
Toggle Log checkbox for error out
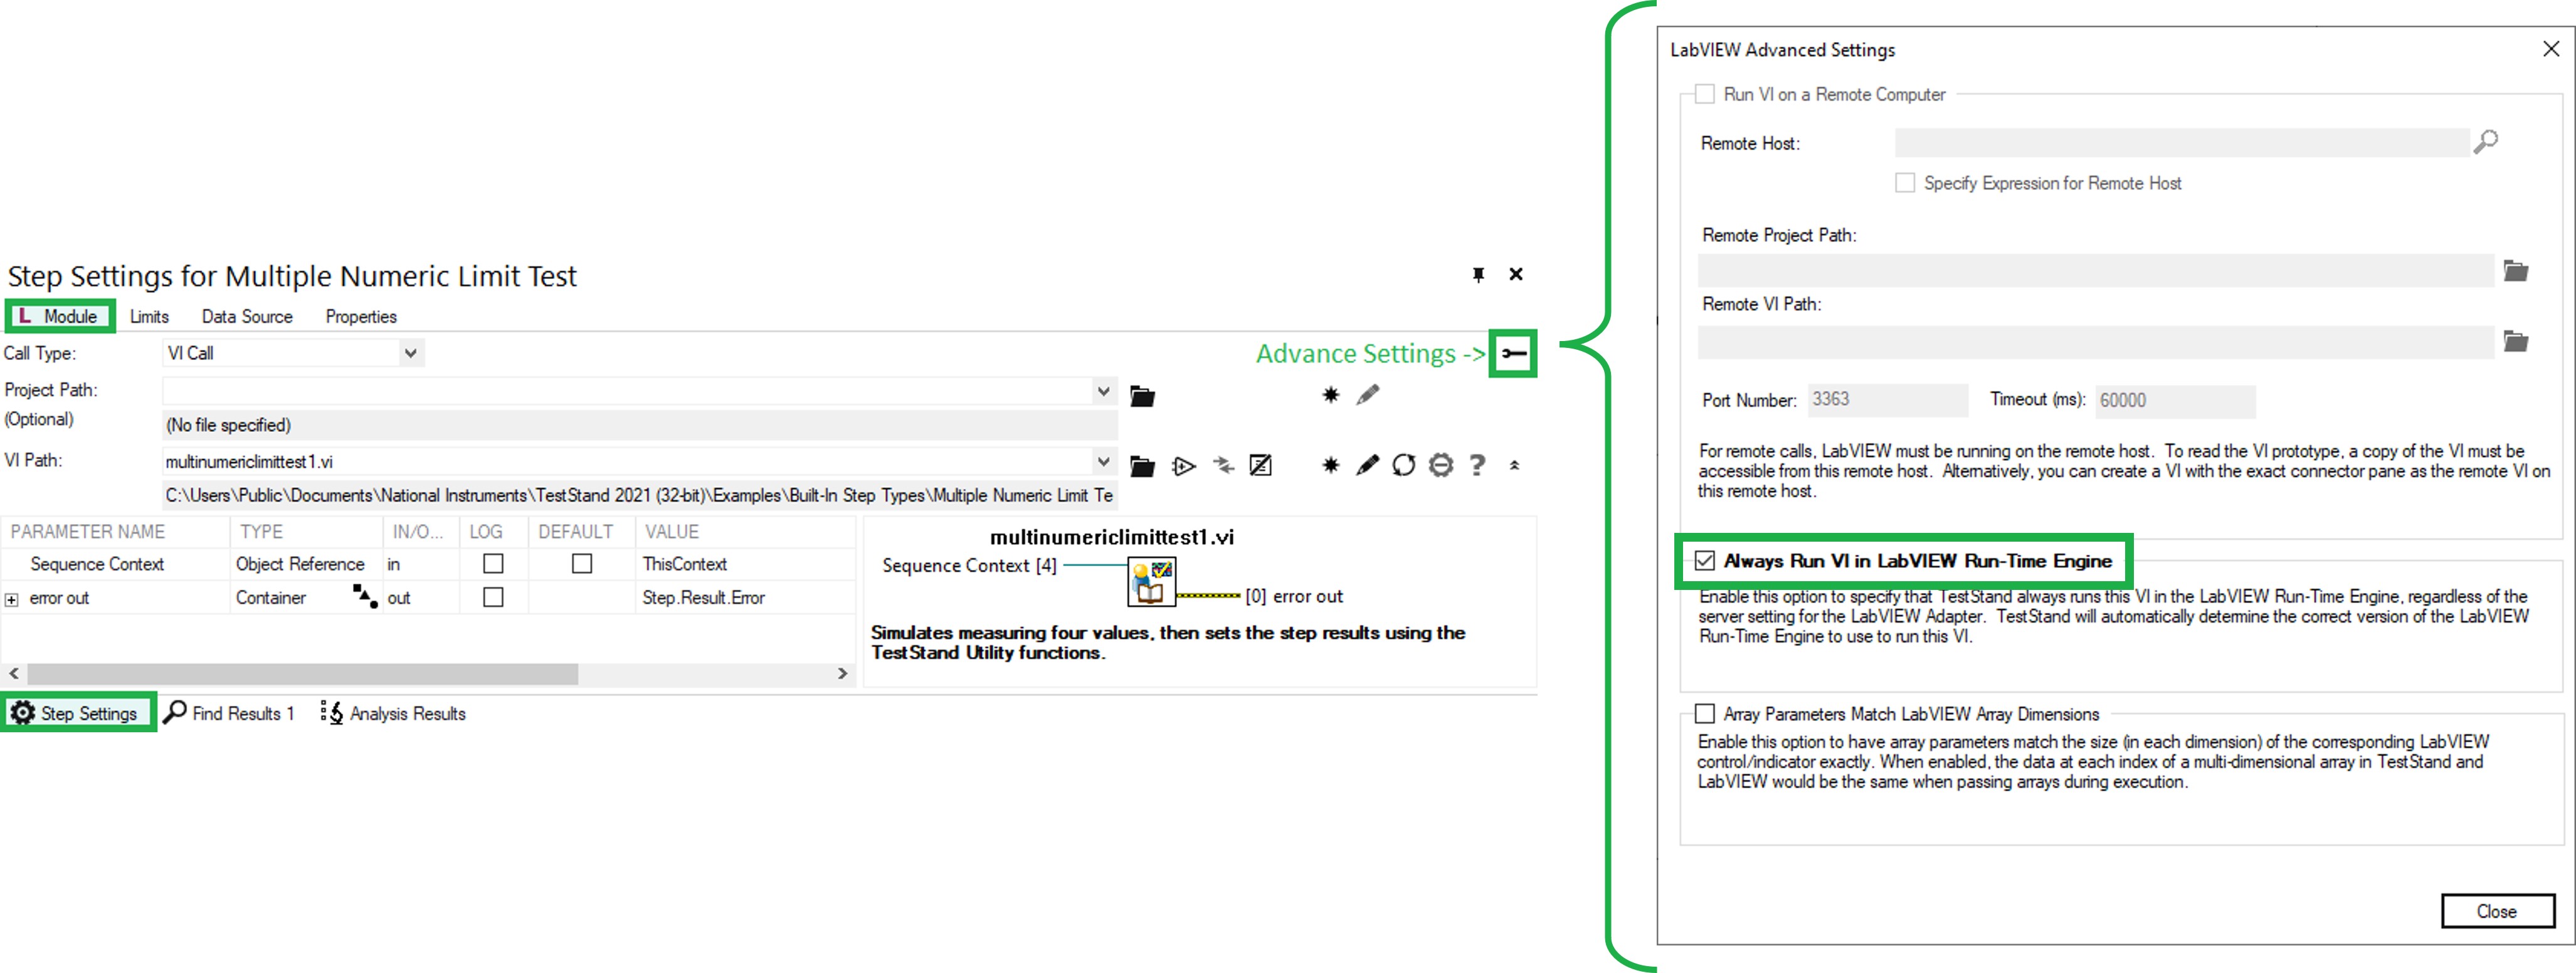(493, 597)
